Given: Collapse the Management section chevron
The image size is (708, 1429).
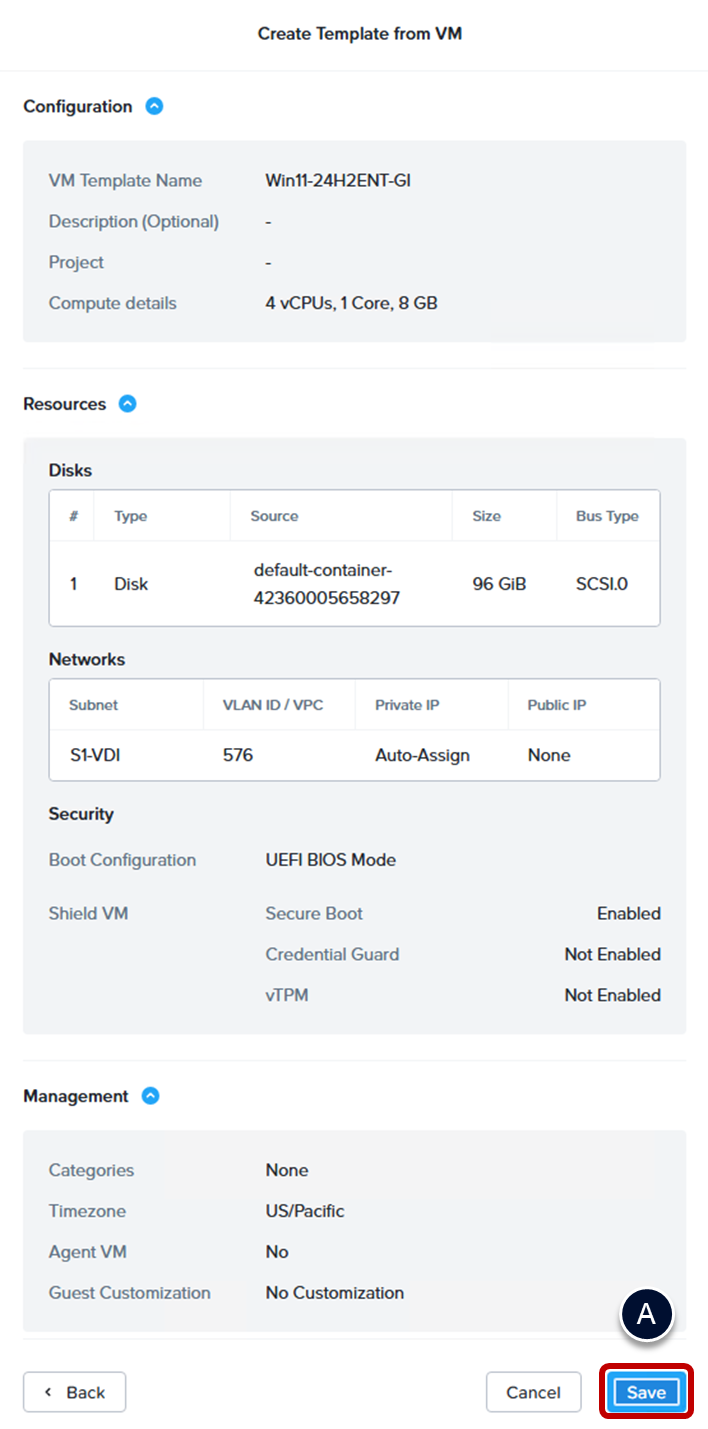Looking at the screenshot, I should pos(150,1096).
